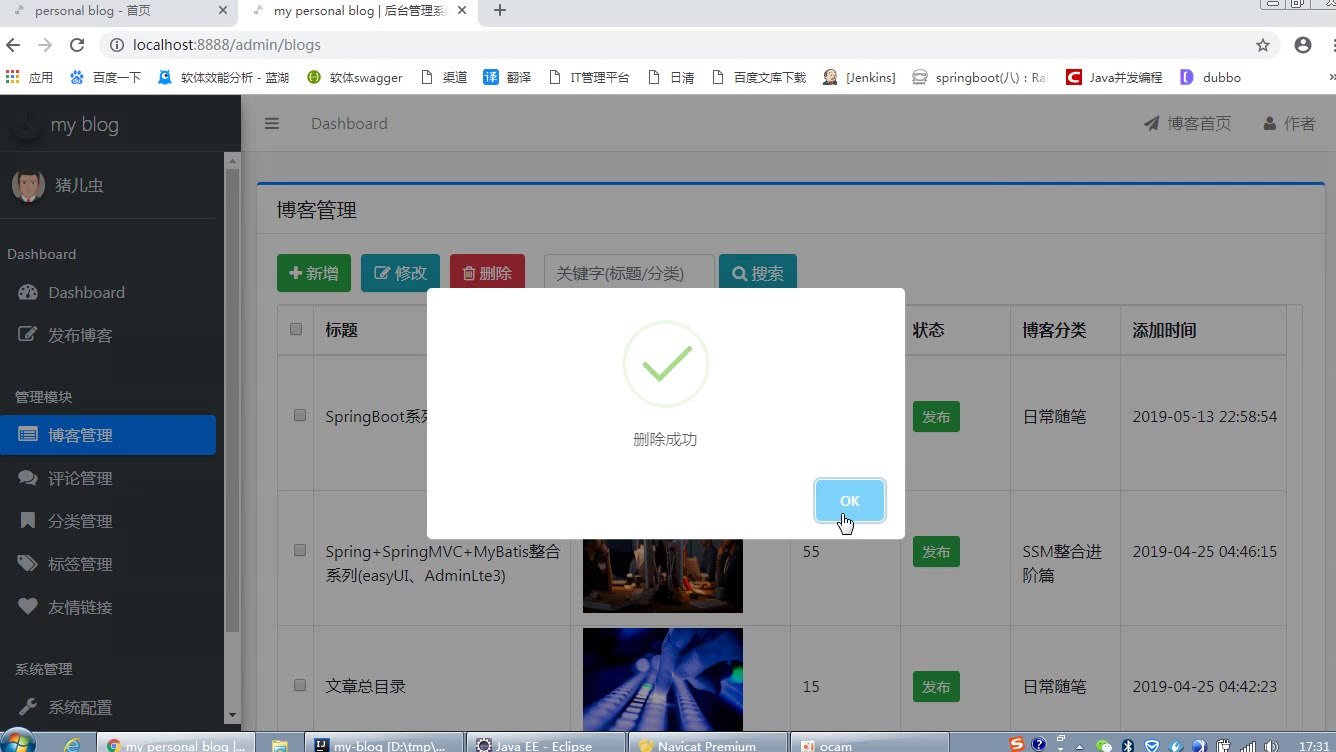Open the 软体swagger bookmark
1336x752 pixels.
[354, 77]
